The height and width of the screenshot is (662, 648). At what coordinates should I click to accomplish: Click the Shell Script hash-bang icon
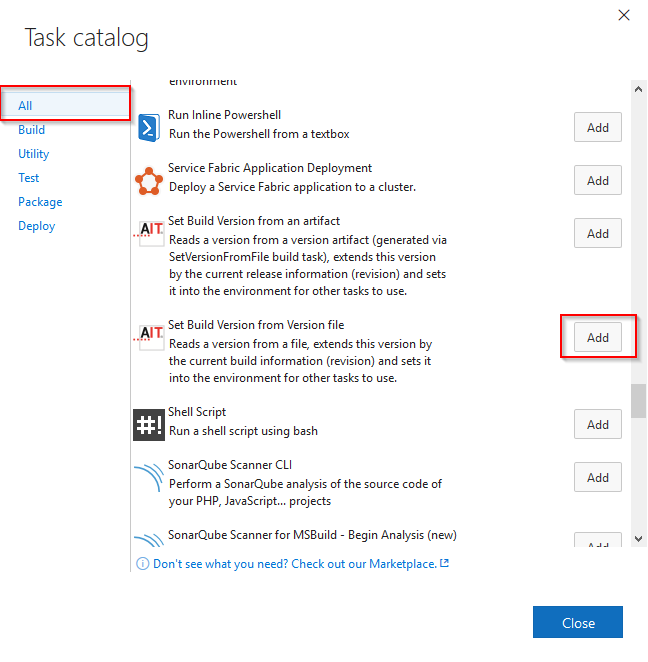pos(149,425)
